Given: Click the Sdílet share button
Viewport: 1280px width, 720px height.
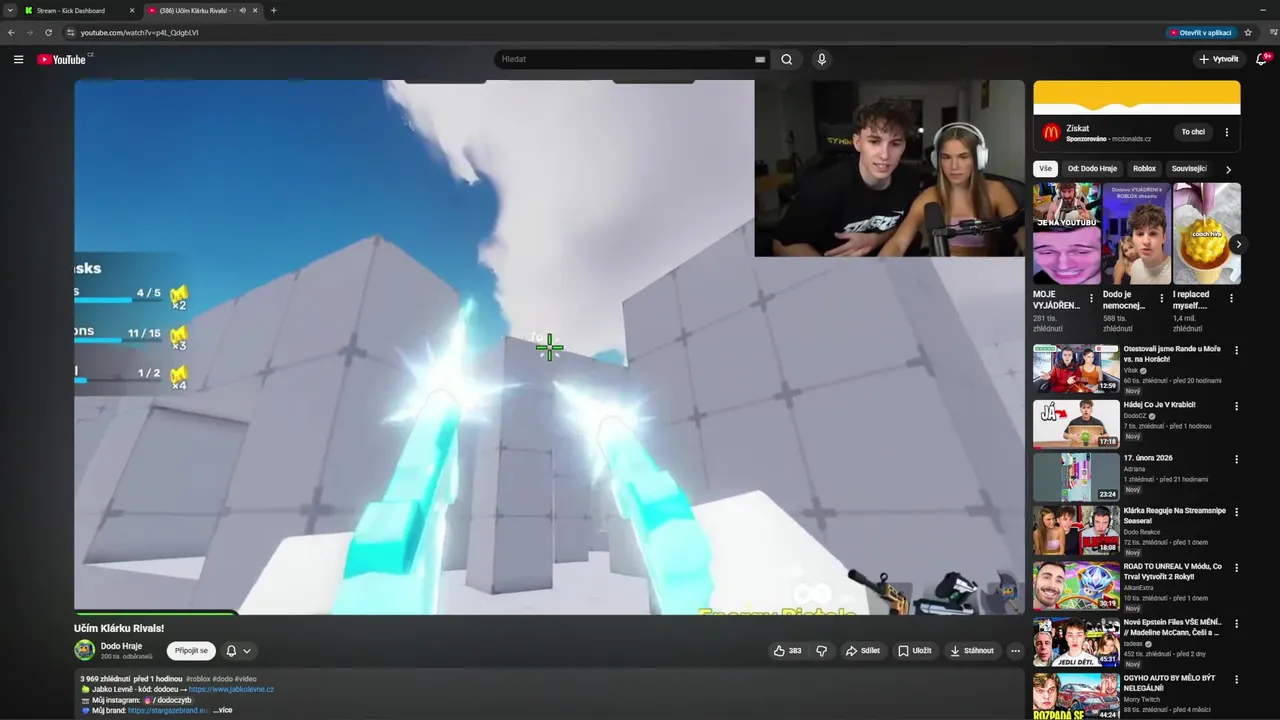Looking at the screenshot, I should (863, 650).
